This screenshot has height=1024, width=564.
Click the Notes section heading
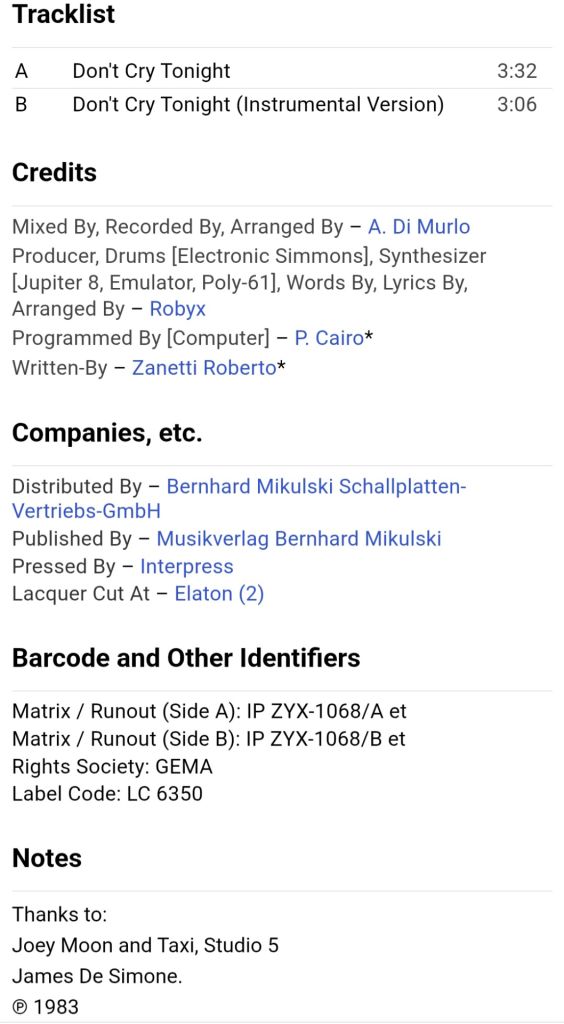point(47,858)
